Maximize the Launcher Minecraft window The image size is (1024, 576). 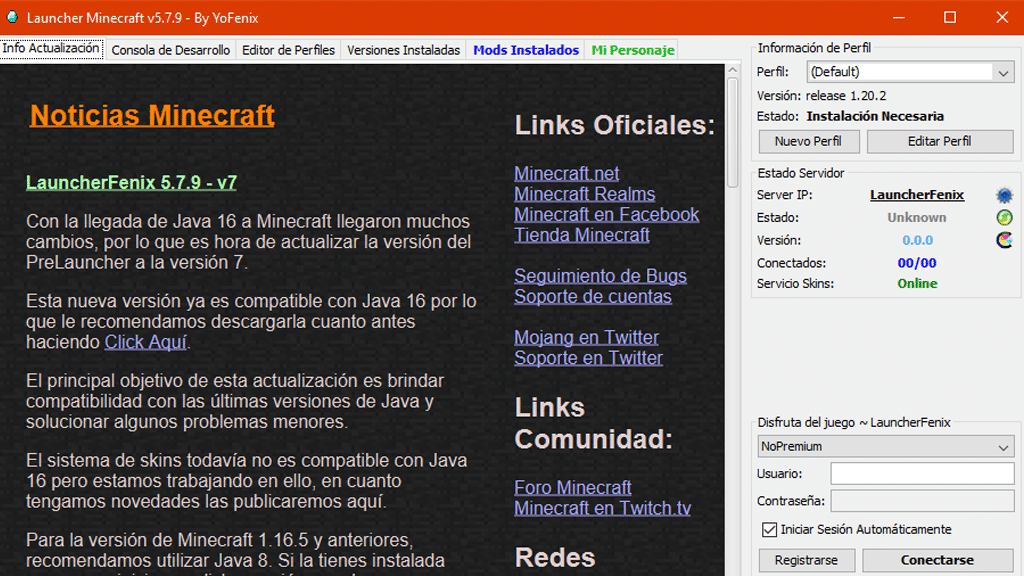pos(950,18)
